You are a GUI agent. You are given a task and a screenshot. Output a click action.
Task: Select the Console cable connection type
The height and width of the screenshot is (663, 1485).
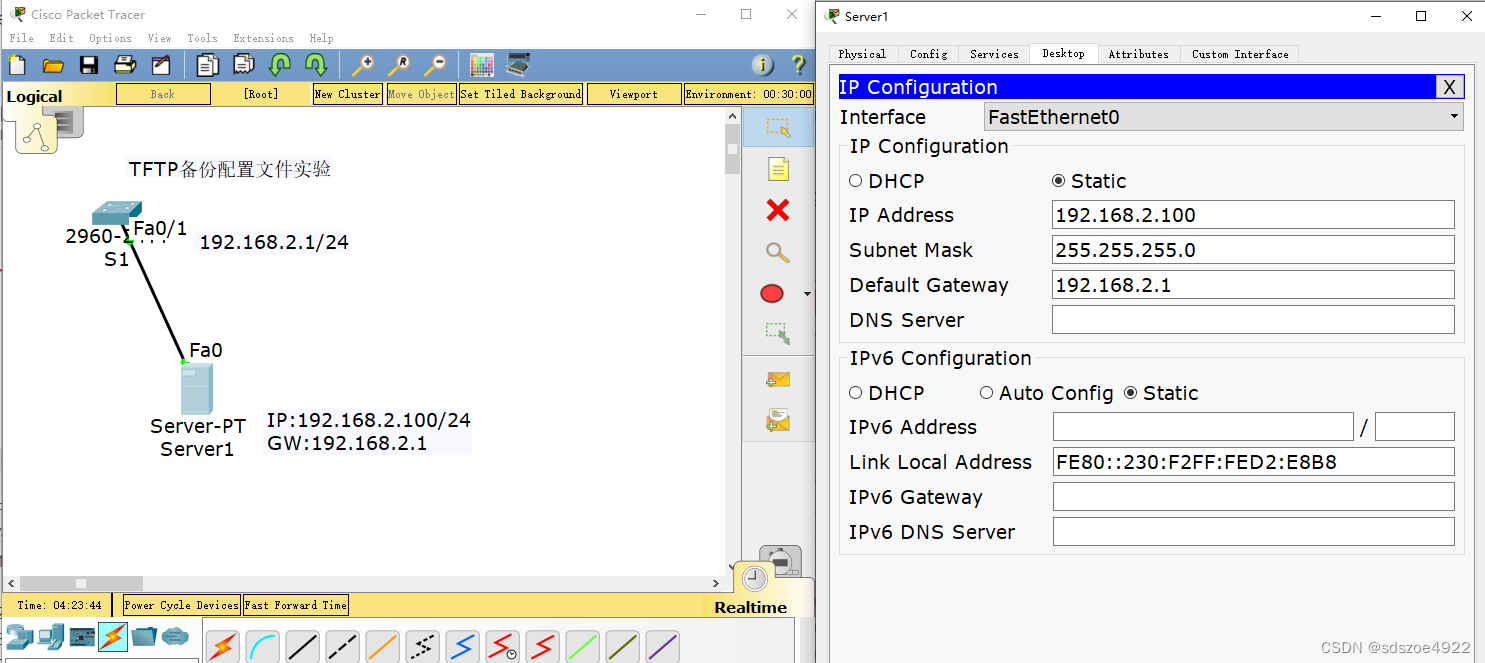tap(262, 646)
